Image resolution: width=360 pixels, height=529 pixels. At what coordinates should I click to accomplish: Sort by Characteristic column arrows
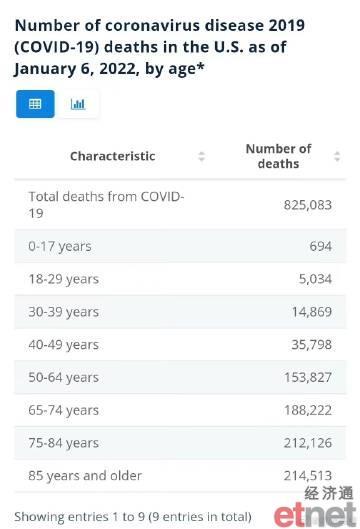pos(201,157)
